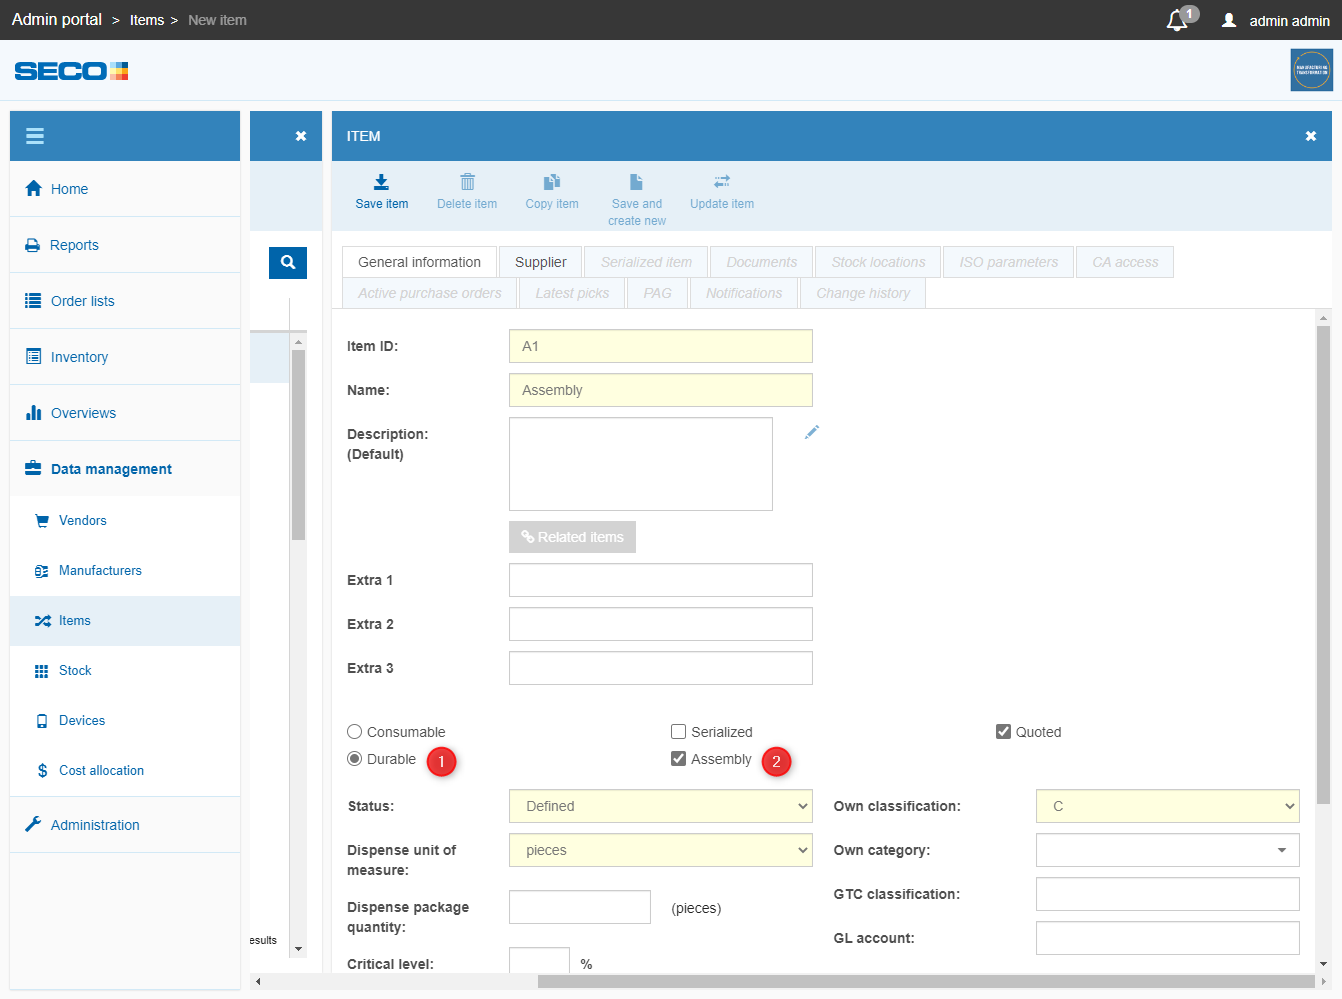Viewport: 1342px width, 999px height.
Task: Click the ISO parameters tab
Action: point(1008,262)
